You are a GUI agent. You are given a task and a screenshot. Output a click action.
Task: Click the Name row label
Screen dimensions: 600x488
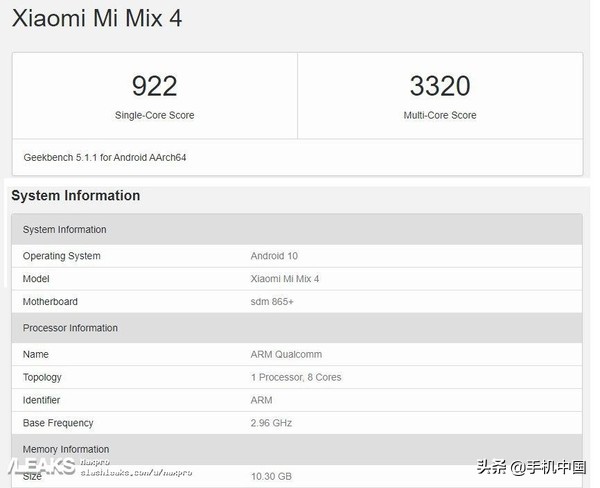tap(36, 354)
